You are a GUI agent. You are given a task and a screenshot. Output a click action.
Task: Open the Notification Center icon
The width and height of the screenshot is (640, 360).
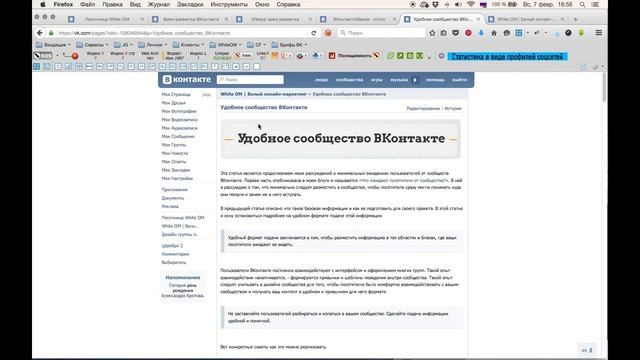coord(596,4)
